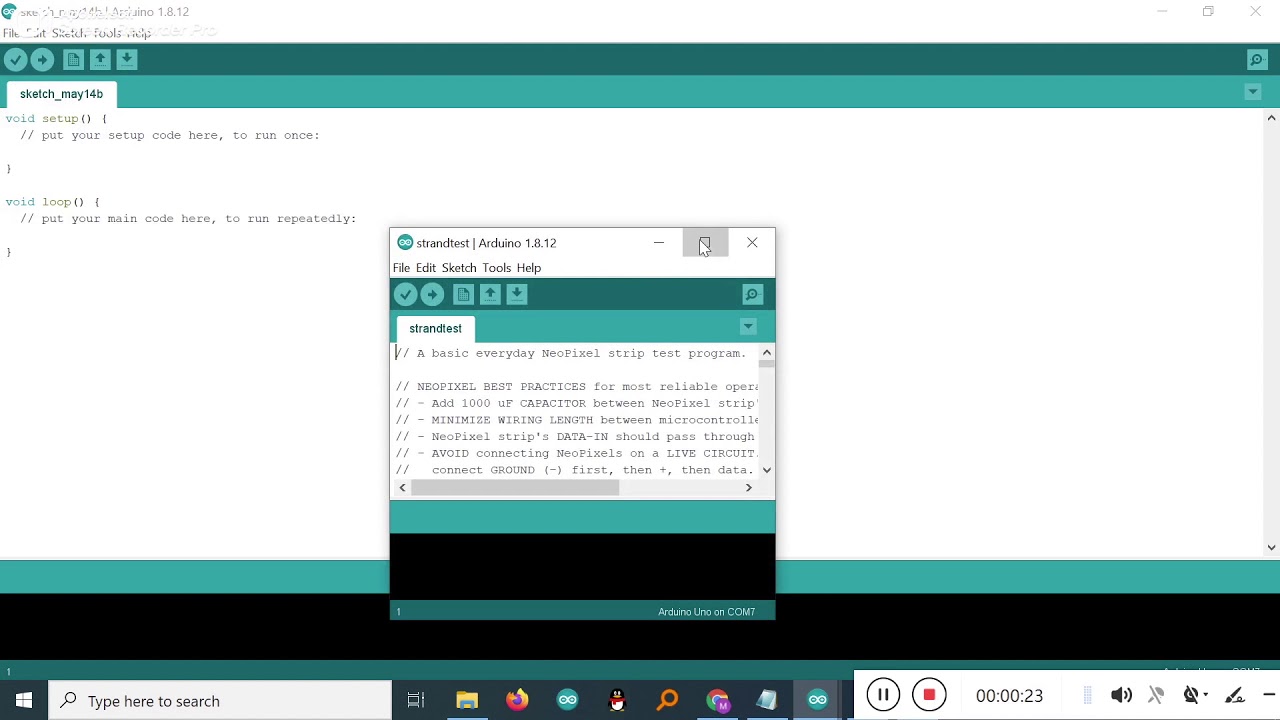Open Serial Monitor in sketch_may14b window

(1257, 60)
